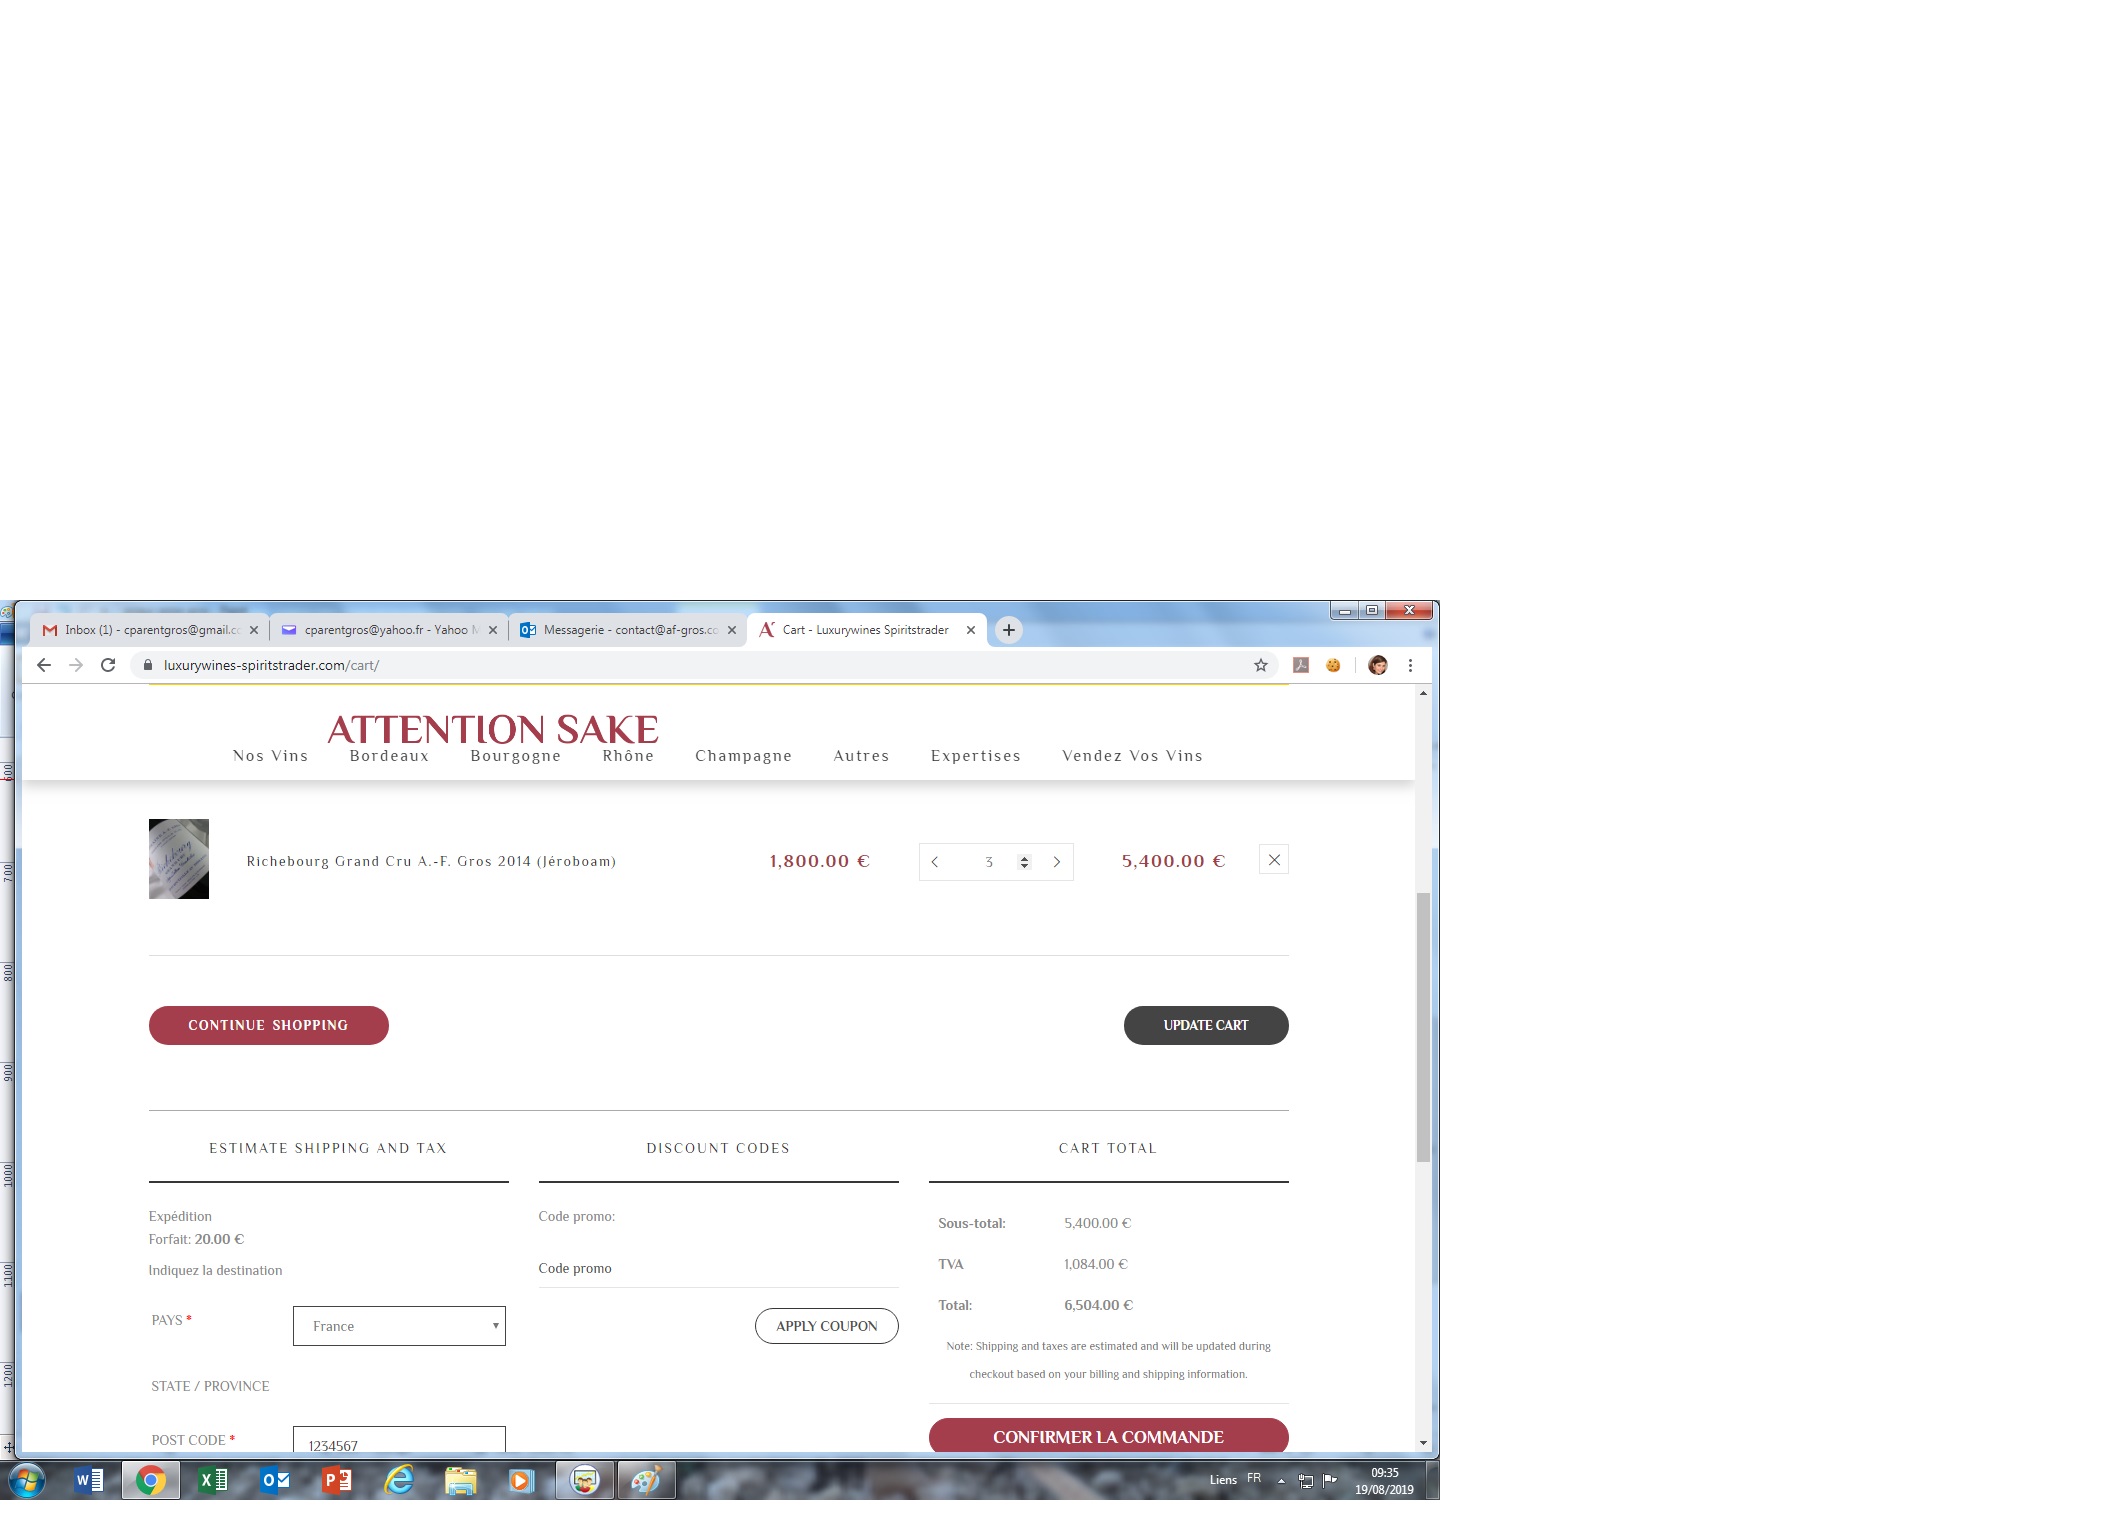Viewport: 2113px width, 1537px height.
Task: Launch Internet Explorer from the taskbar
Action: tap(399, 1480)
